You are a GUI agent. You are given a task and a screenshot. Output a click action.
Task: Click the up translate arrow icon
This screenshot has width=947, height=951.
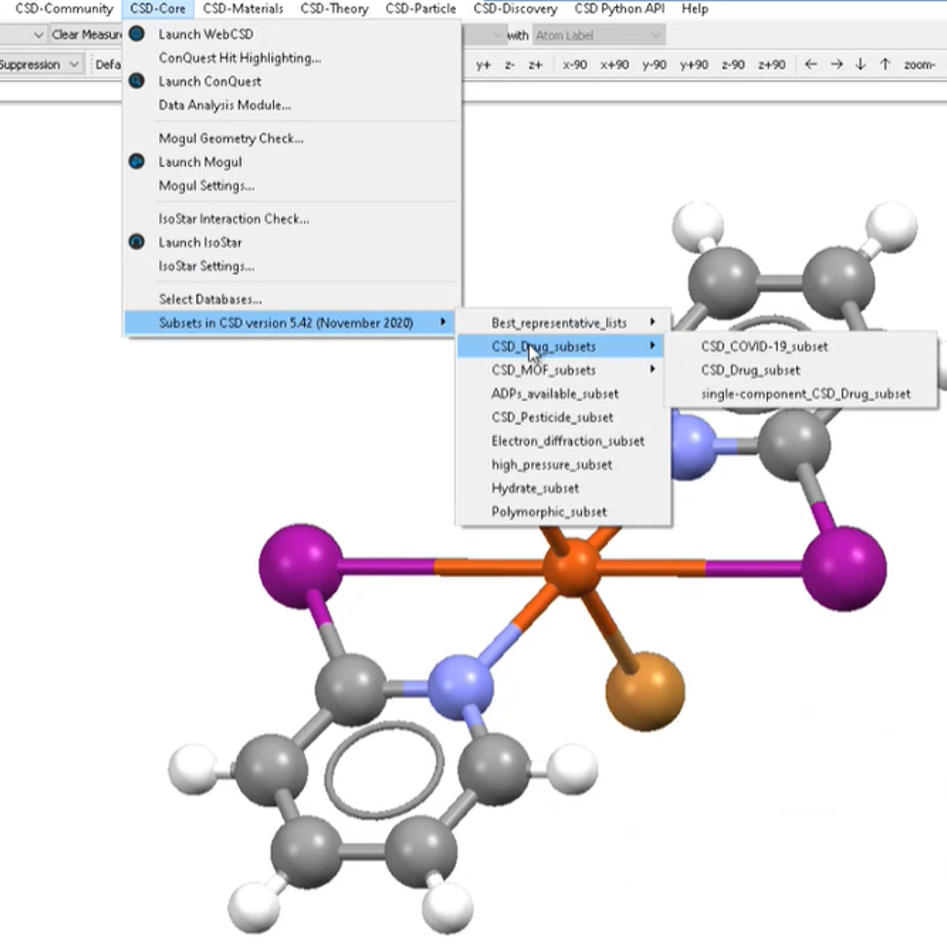(x=884, y=64)
